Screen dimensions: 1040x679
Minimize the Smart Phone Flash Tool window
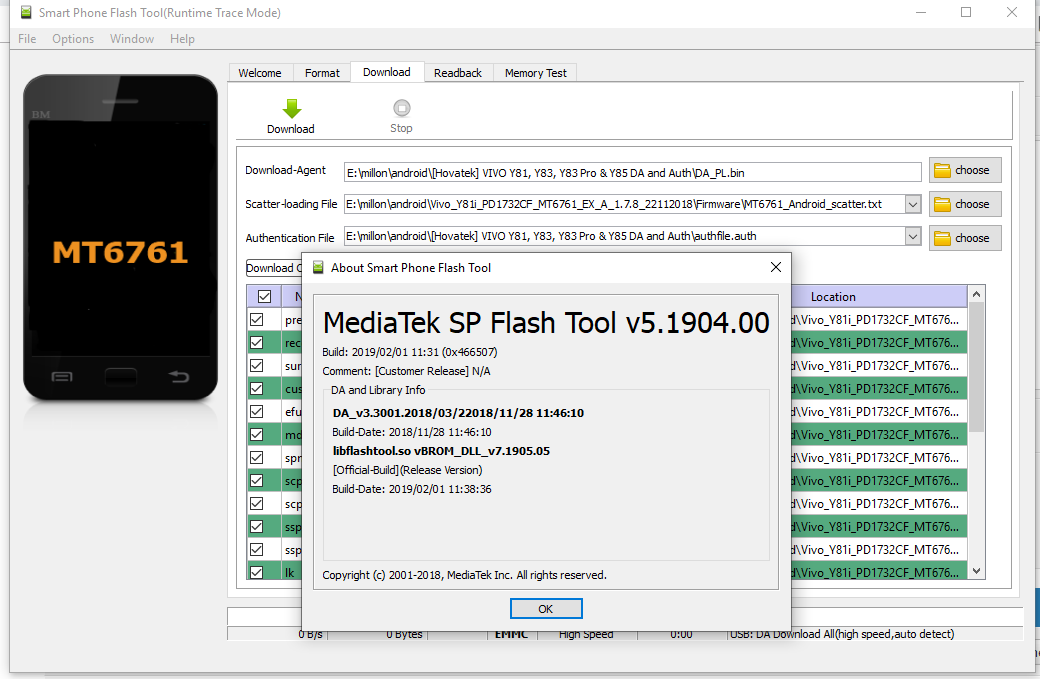tap(921, 13)
